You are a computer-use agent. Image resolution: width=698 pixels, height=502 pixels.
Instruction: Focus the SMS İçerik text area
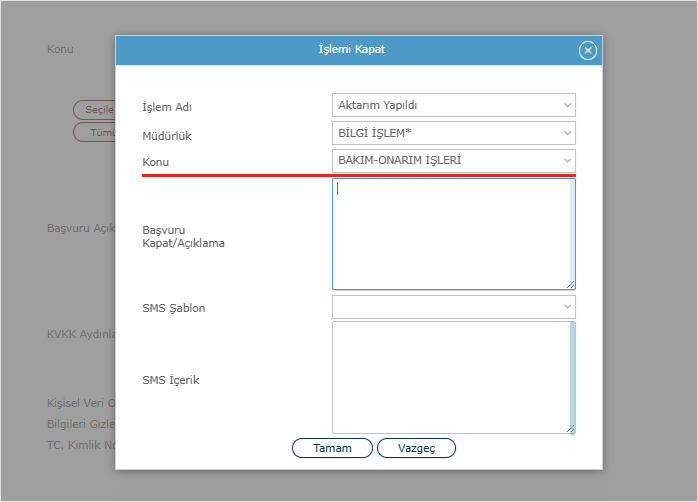click(450, 377)
